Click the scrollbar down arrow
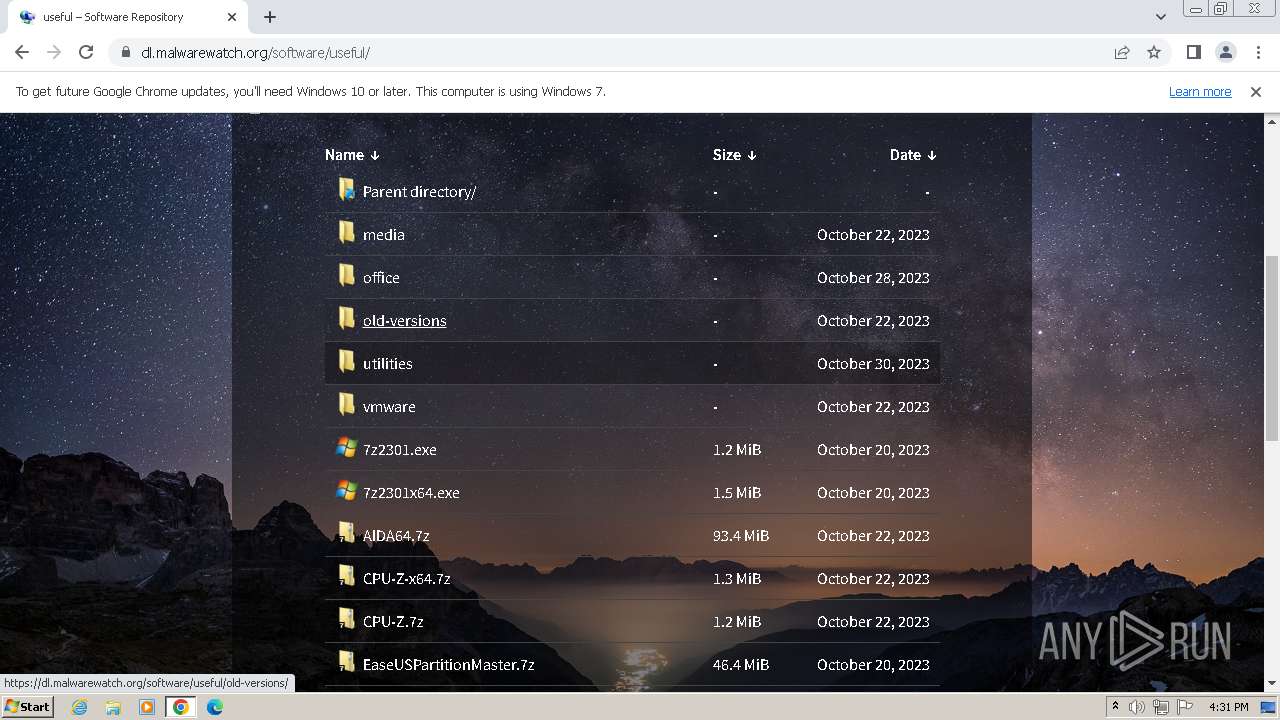Viewport: 1280px width, 720px height. 1272,684
